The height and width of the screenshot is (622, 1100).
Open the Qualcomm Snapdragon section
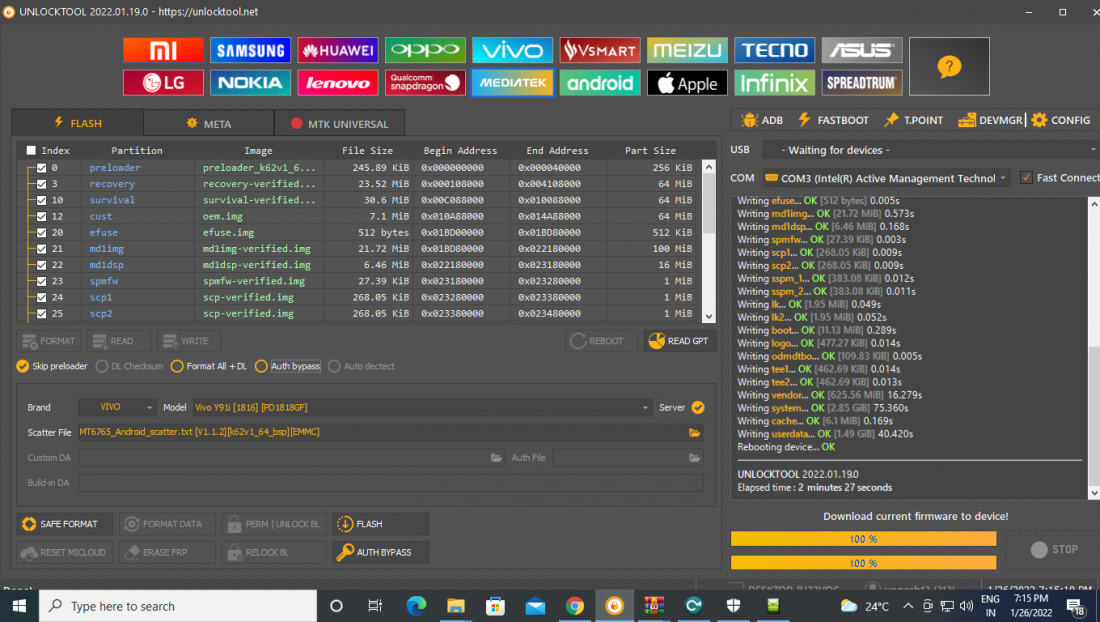(425, 83)
